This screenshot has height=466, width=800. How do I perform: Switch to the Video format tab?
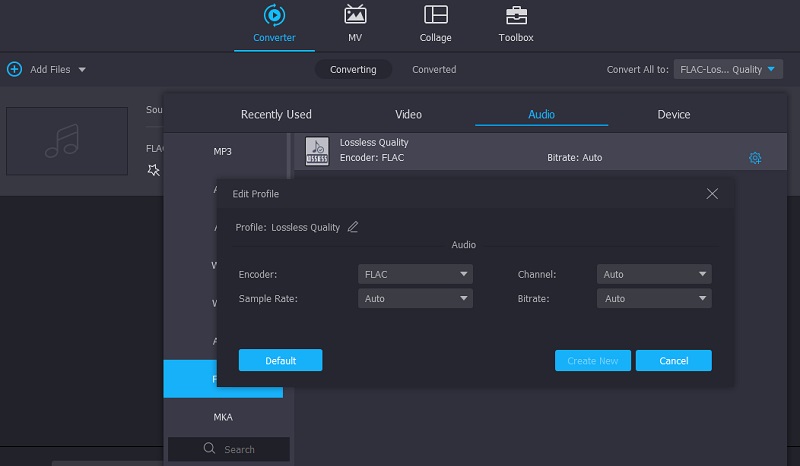[408, 114]
